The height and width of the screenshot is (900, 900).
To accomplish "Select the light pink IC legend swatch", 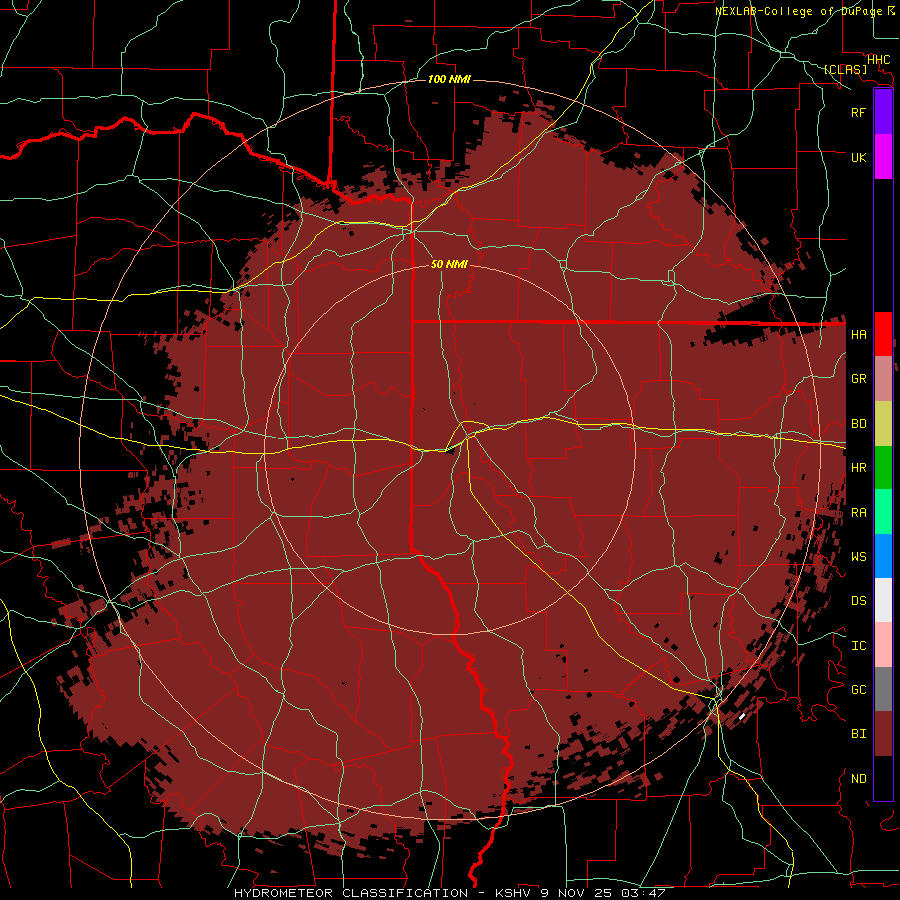I will (883, 645).
